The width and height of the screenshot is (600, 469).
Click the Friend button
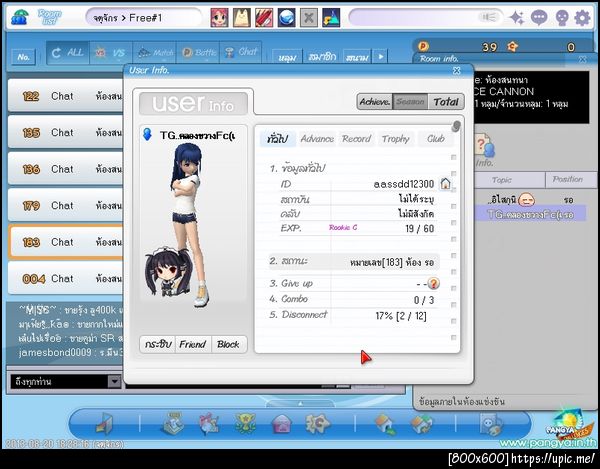click(x=193, y=344)
